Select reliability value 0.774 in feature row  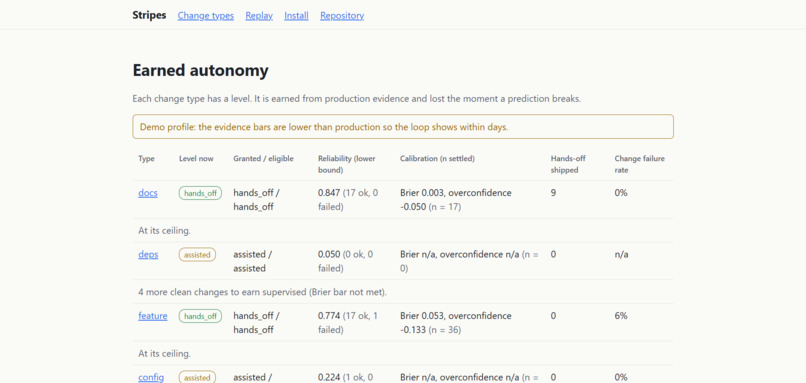329,316
